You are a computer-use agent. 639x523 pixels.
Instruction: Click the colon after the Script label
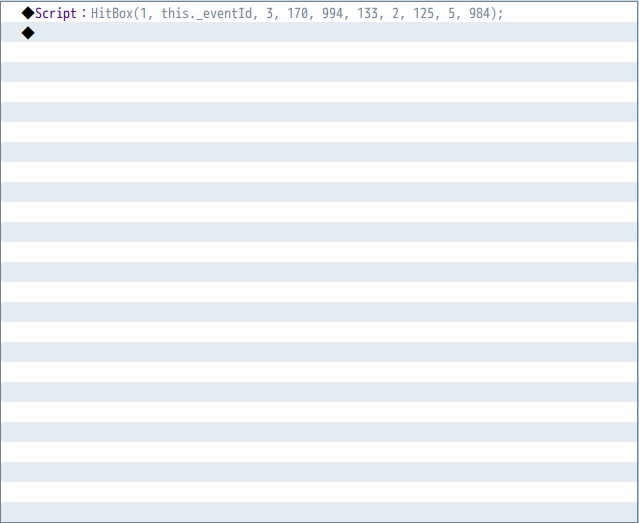(84, 13)
